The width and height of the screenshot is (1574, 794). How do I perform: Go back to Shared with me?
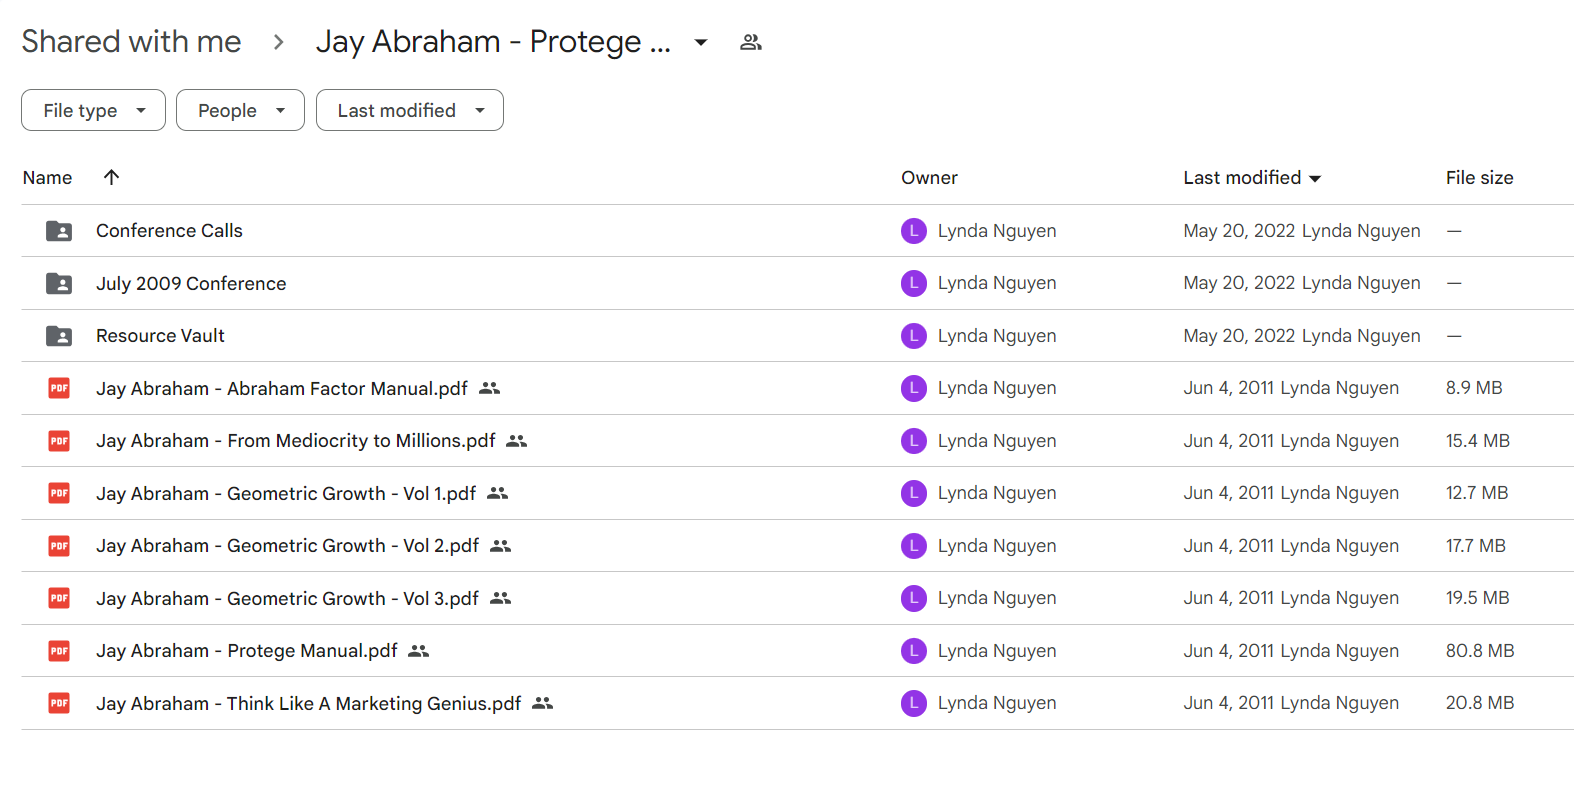coord(131,42)
